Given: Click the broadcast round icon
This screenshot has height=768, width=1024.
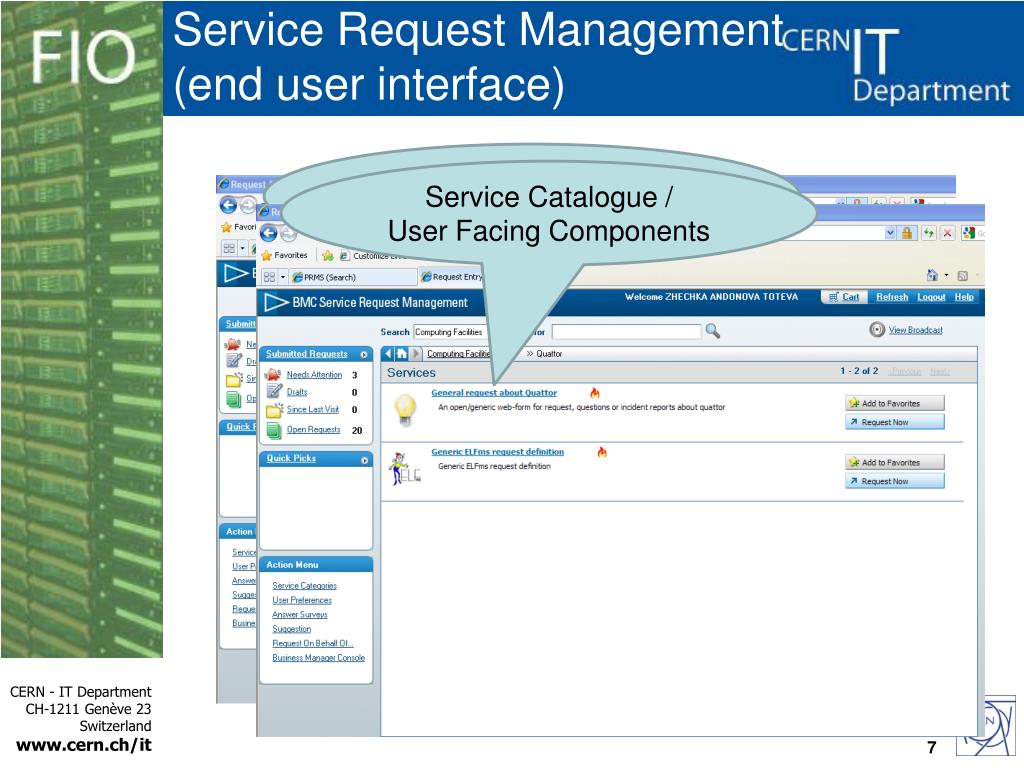Looking at the screenshot, I should point(877,330).
